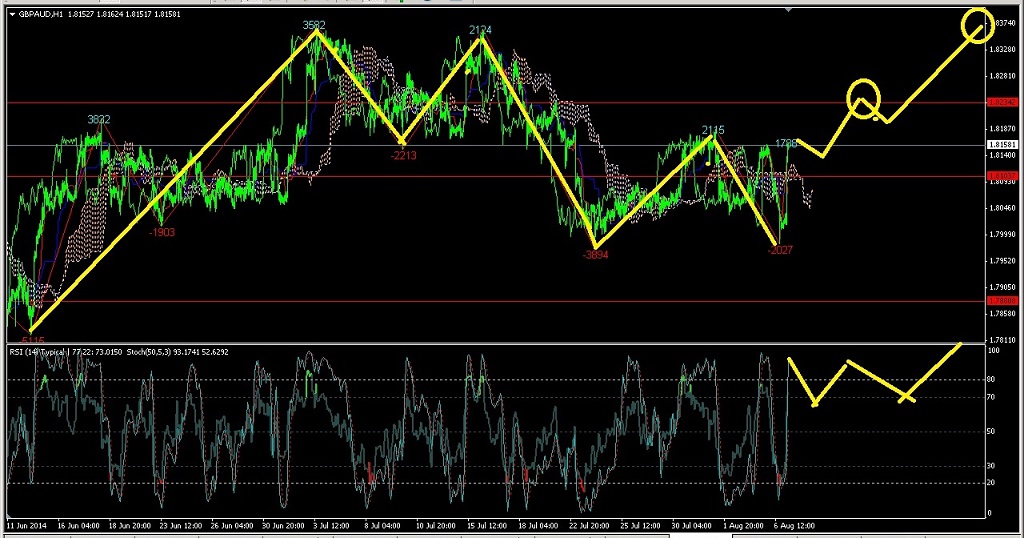This screenshot has width=1024, height=538.
Task: Select the -2027 swing low label
Action: 779,250
